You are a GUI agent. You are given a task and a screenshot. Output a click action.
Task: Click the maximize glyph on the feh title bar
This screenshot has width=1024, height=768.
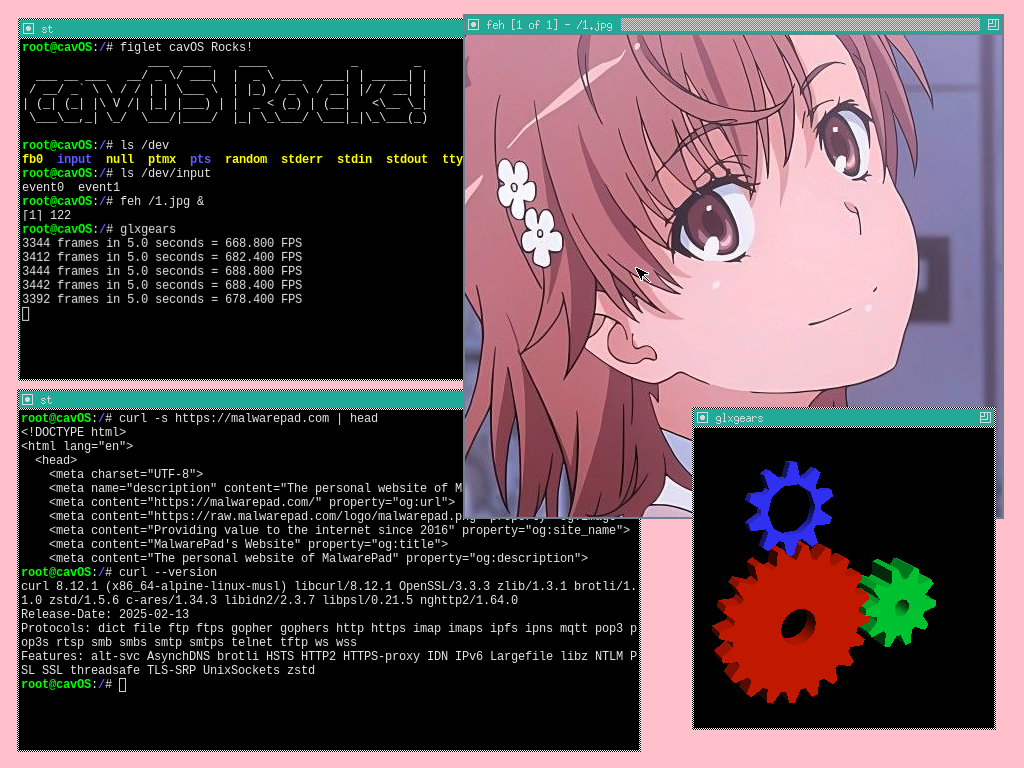point(991,25)
